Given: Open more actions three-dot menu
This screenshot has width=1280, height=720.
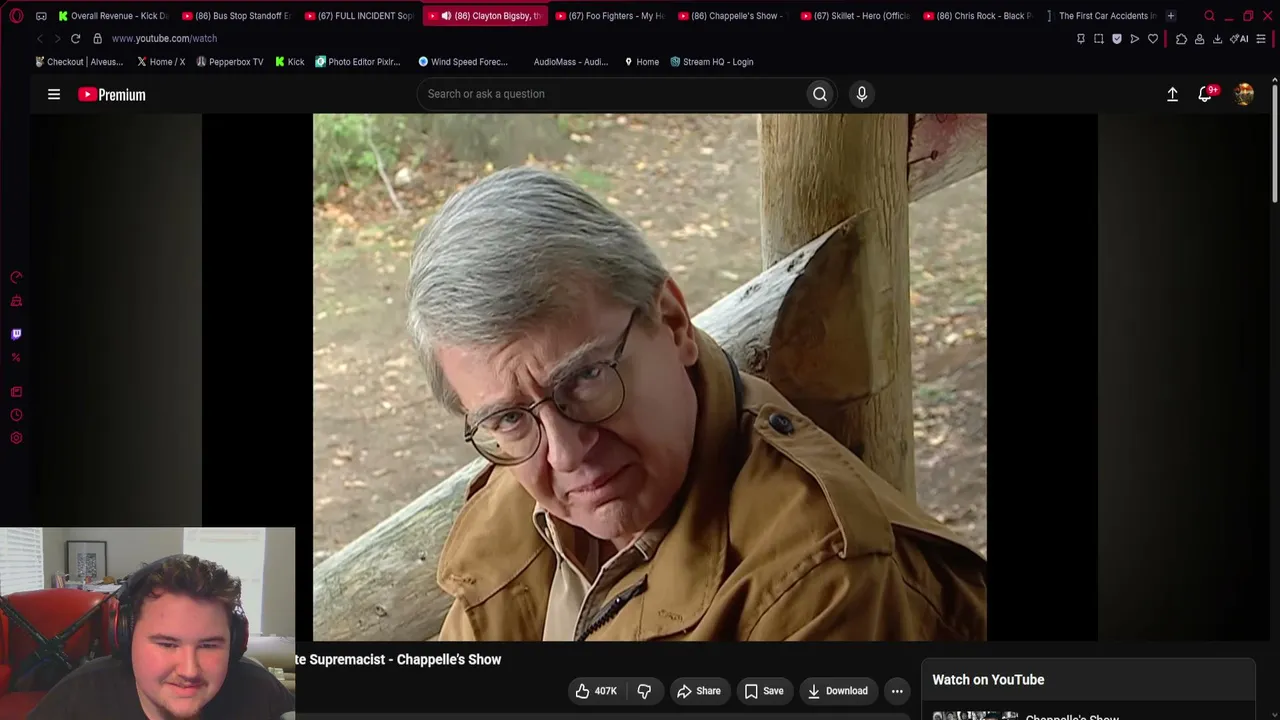Looking at the screenshot, I should click(897, 691).
